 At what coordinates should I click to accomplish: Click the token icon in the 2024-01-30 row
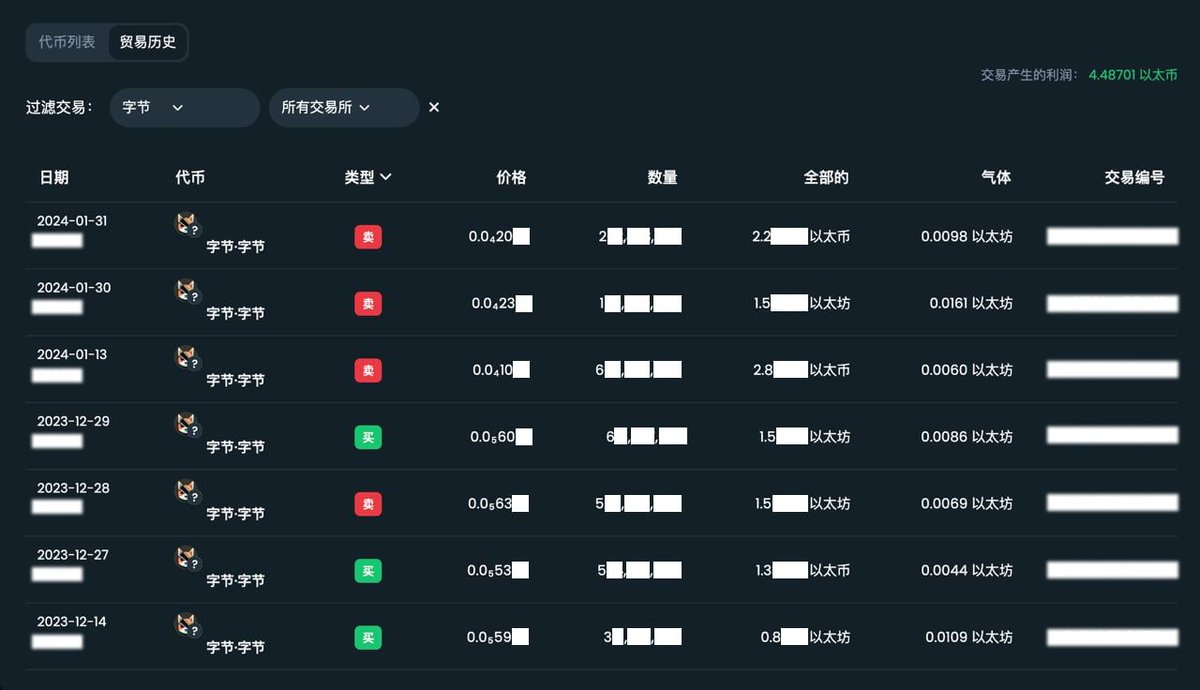coord(187,293)
